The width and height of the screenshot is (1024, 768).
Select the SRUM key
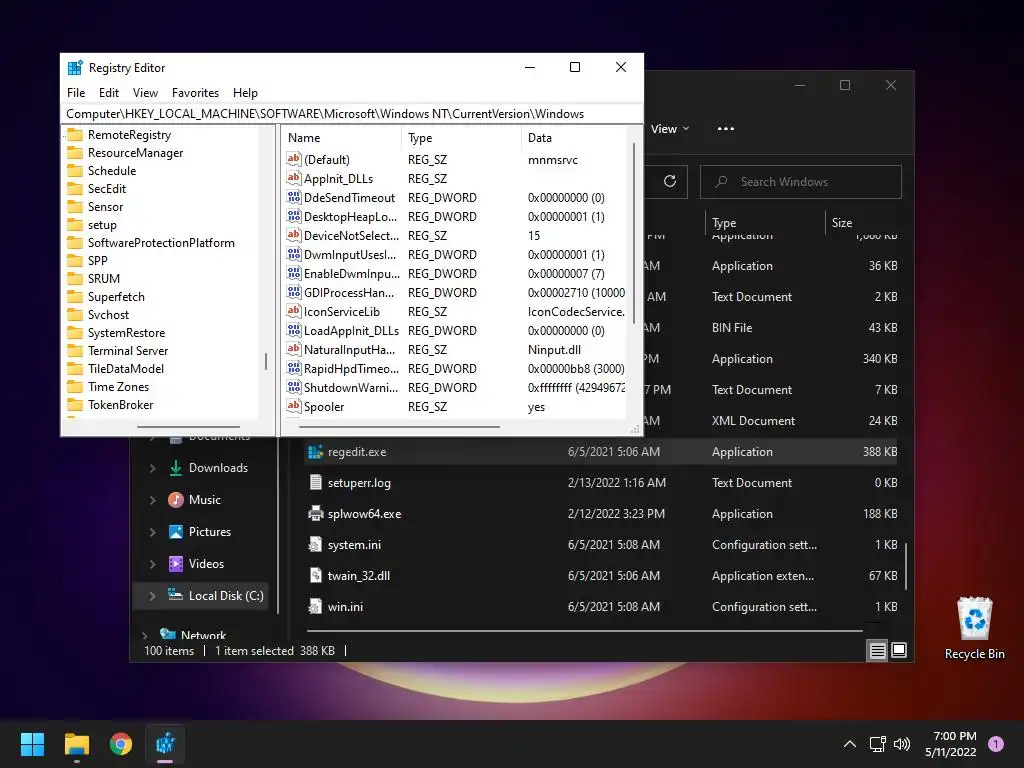coord(103,278)
